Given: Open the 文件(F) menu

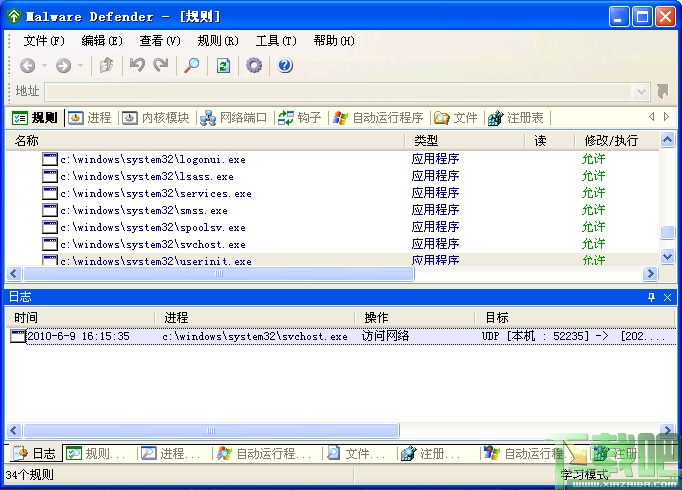Looking at the screenshot, I should click(44, 41).
